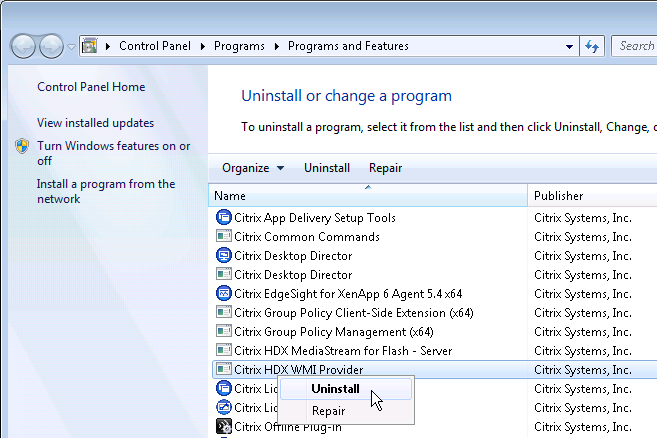The width and height of the screenshot is (657, 438).
Task: Click publisher cell for Citrix Common Commands
Action: pyautogui.click(x=583, y=237)
